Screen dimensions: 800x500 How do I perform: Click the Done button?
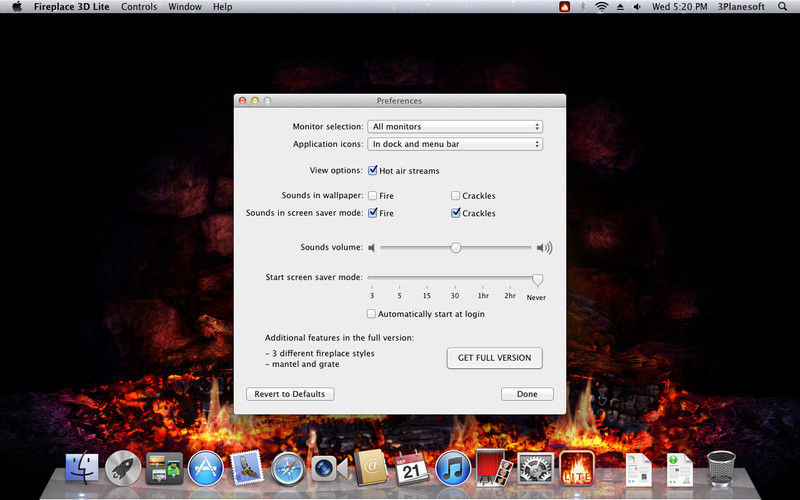(527, 394)
